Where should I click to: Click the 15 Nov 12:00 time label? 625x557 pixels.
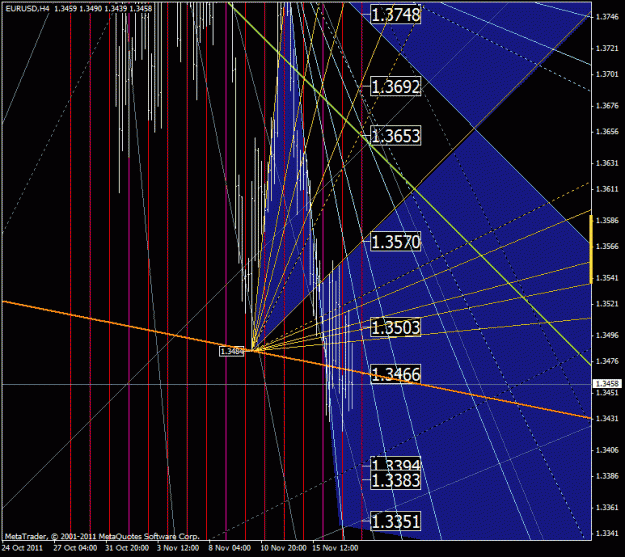tap(335, 548)
